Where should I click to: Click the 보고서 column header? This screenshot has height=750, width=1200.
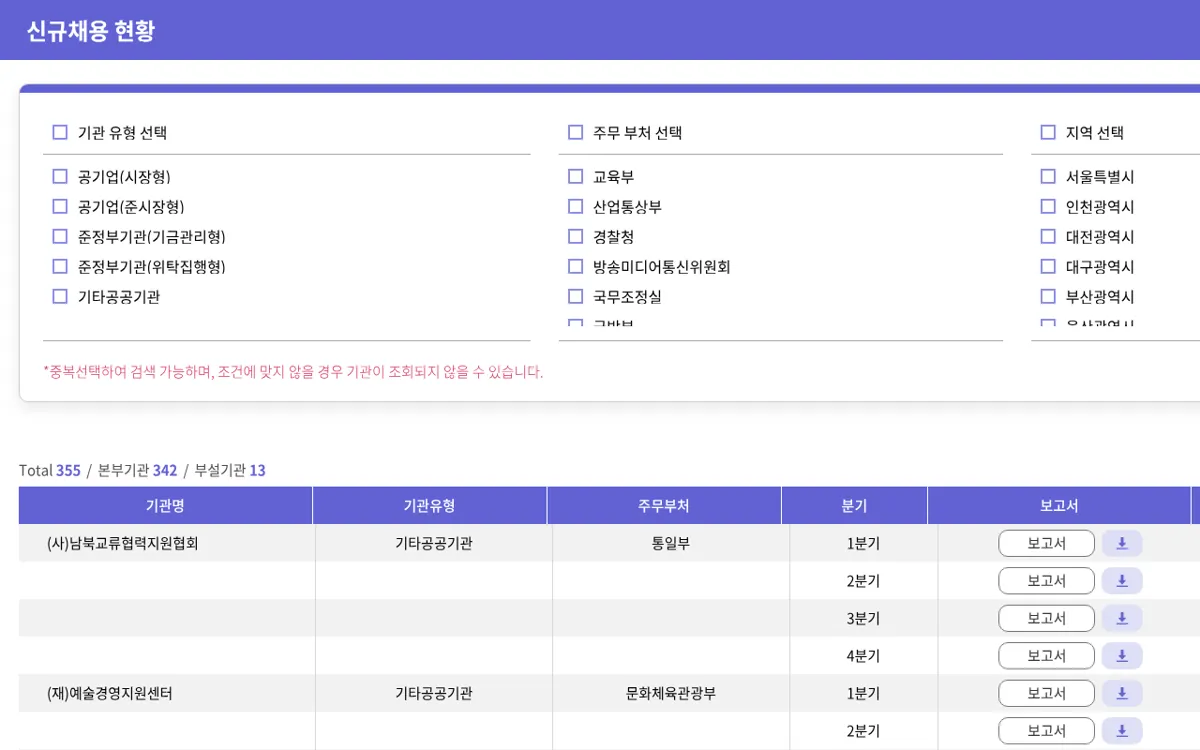coord(1059,506)
